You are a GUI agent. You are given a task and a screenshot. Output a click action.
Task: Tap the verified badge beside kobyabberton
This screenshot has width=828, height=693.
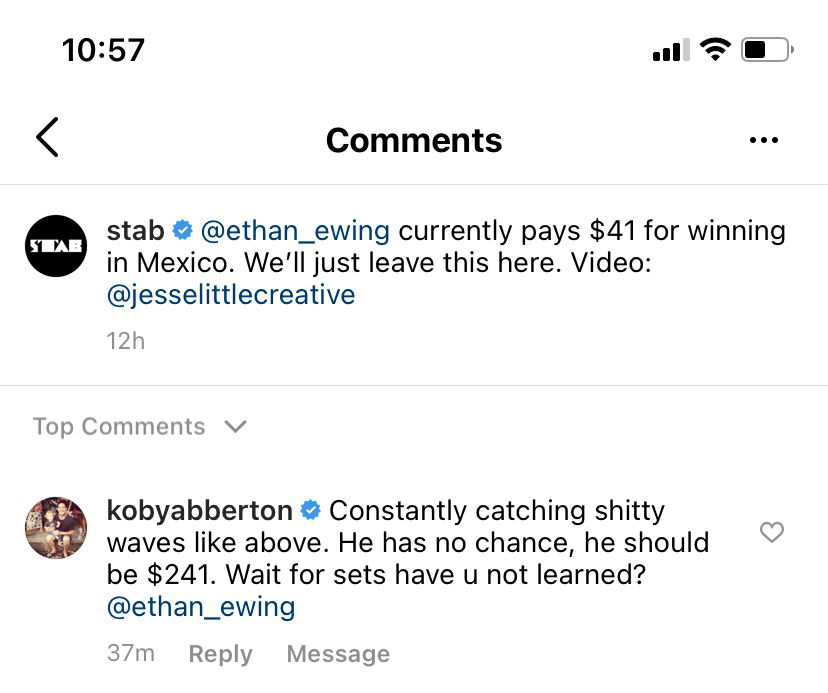(x=311, y=510)
